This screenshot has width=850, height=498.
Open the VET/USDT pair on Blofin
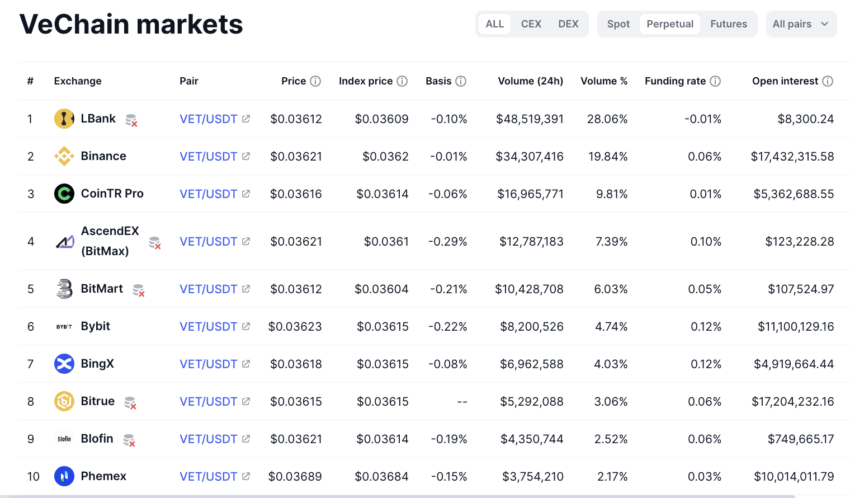point(208,439)
